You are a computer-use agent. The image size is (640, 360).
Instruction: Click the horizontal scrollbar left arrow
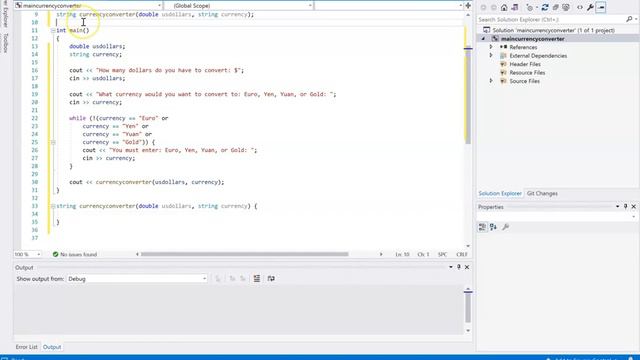(137, 254)
